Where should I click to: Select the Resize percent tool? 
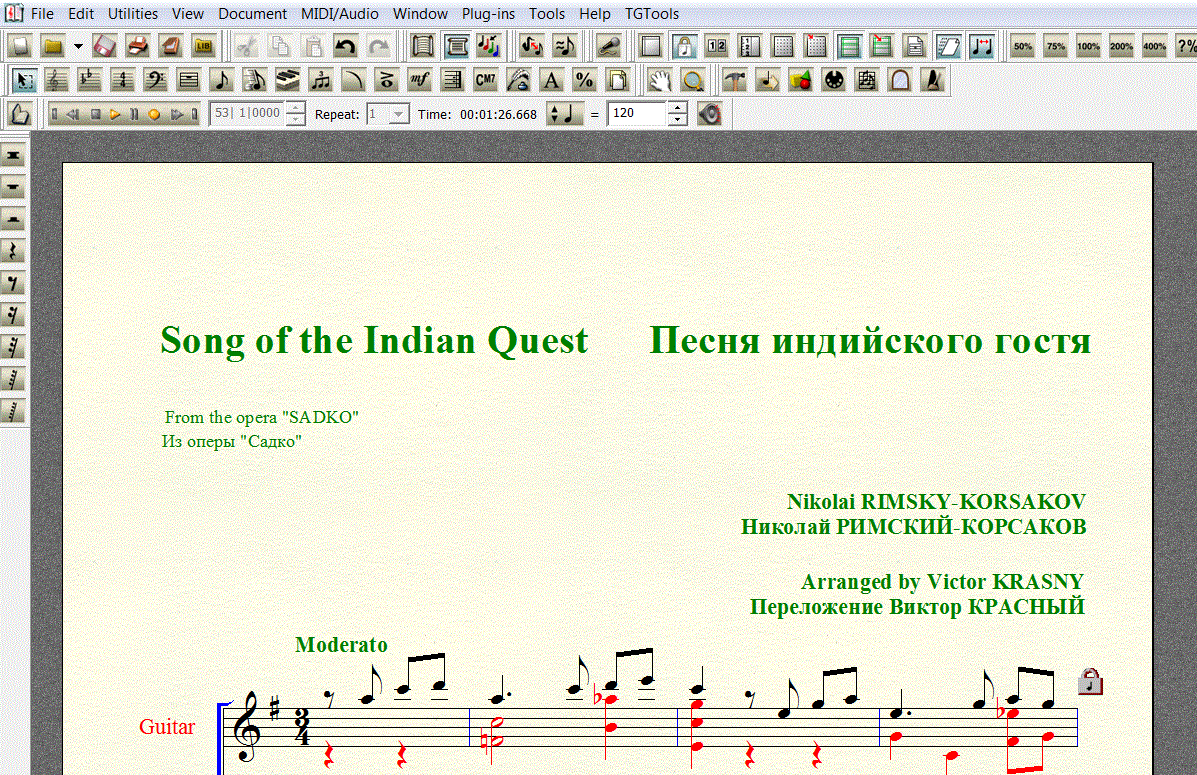(584, 80)
